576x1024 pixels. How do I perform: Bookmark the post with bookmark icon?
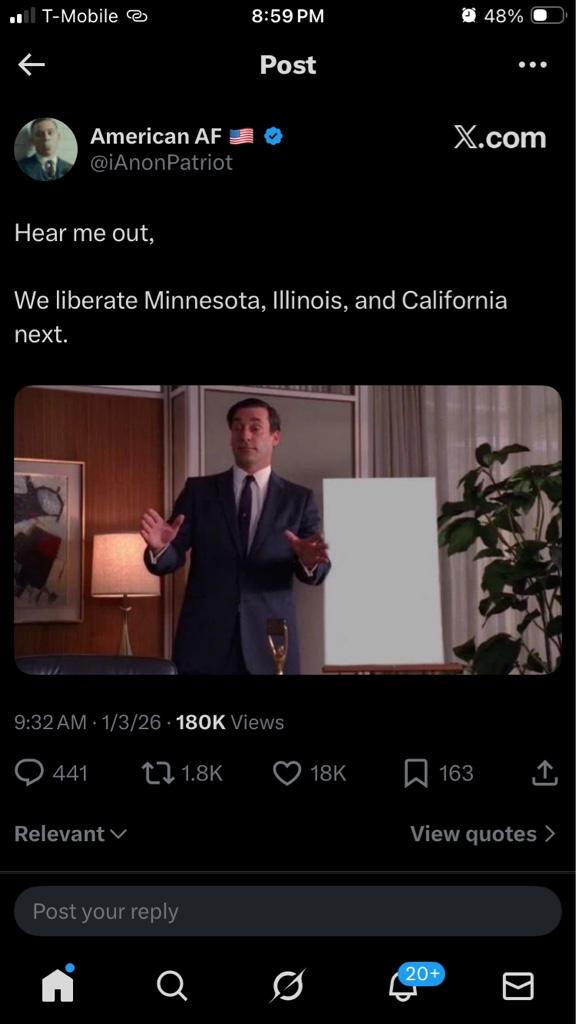(x=416, y=773)
